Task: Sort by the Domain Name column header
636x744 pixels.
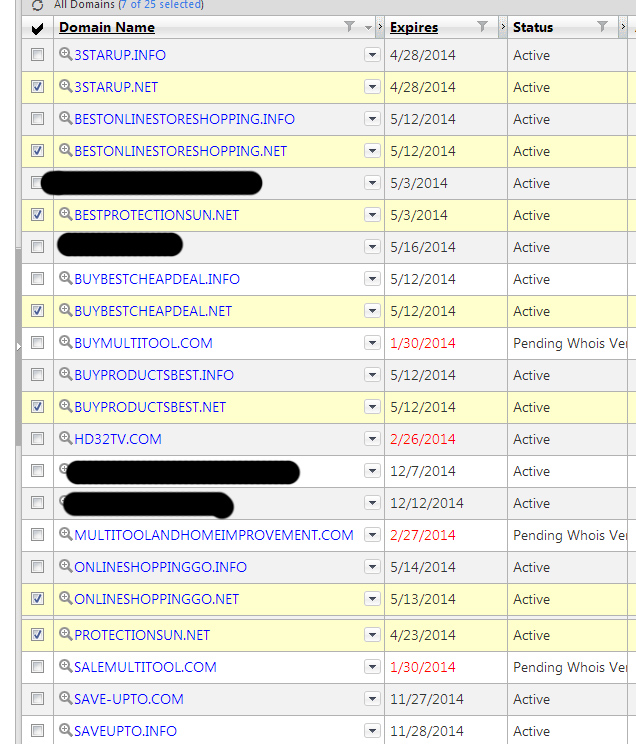Action: point(107,28)
